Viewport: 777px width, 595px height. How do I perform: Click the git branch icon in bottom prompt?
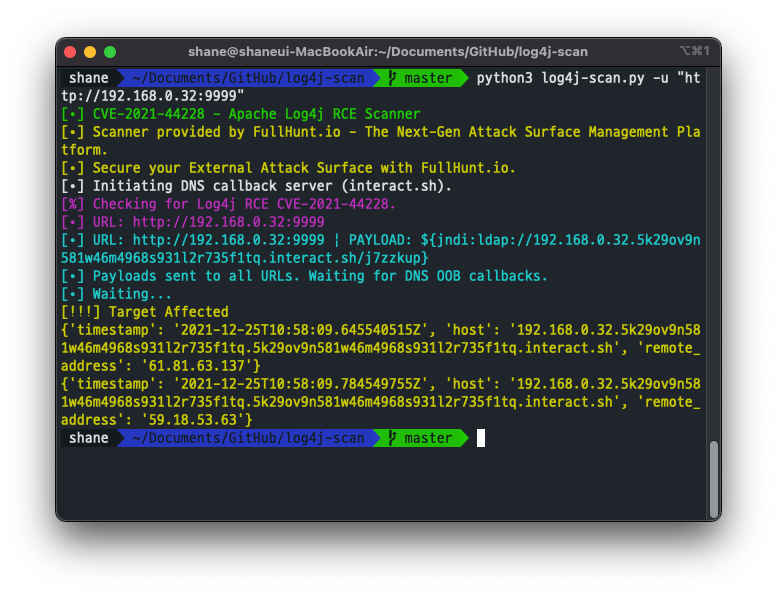(x=392, y=438)
